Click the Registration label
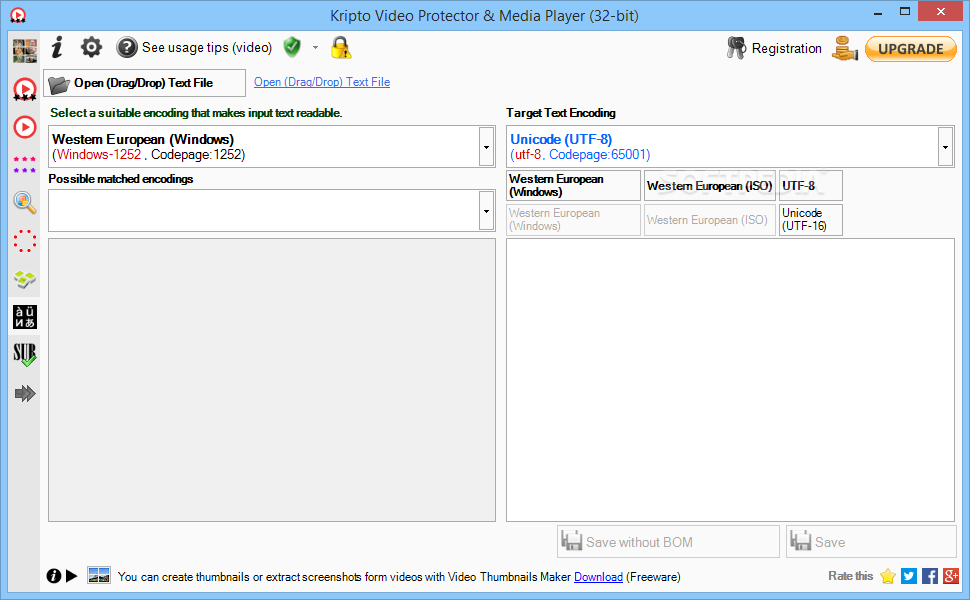The height and width of the screenshot is (600, 970). (786, 48)
